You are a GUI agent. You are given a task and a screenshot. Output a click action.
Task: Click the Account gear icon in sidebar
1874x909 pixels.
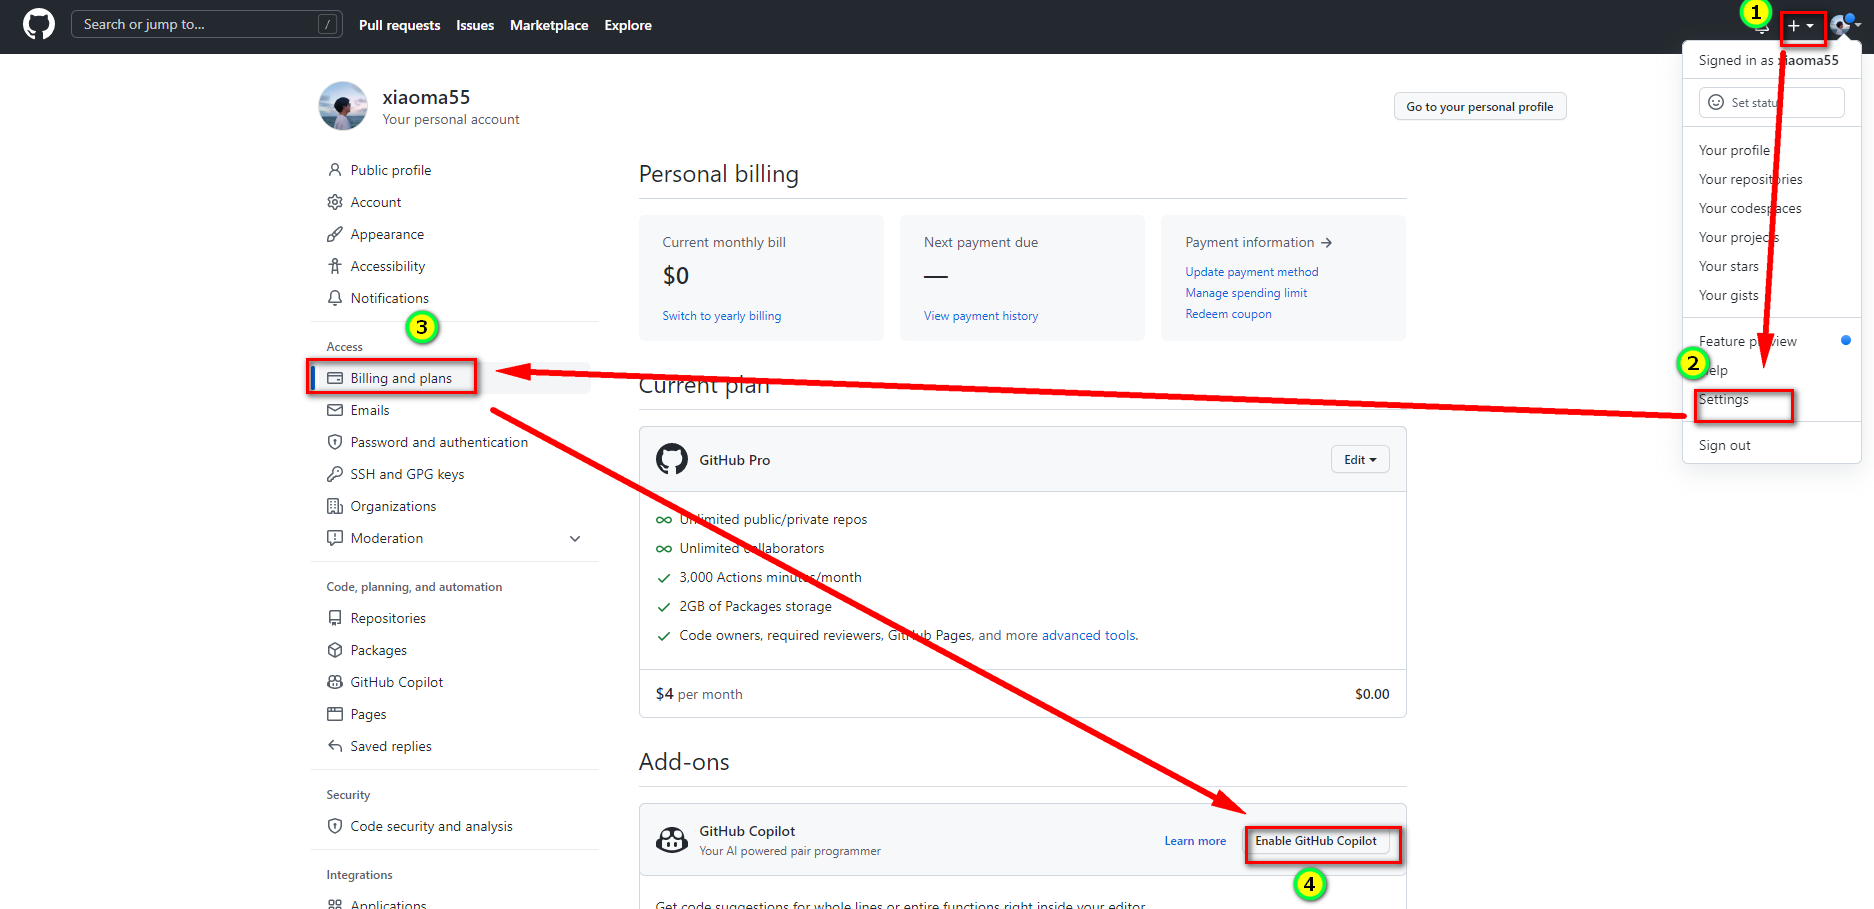[335, 202]
